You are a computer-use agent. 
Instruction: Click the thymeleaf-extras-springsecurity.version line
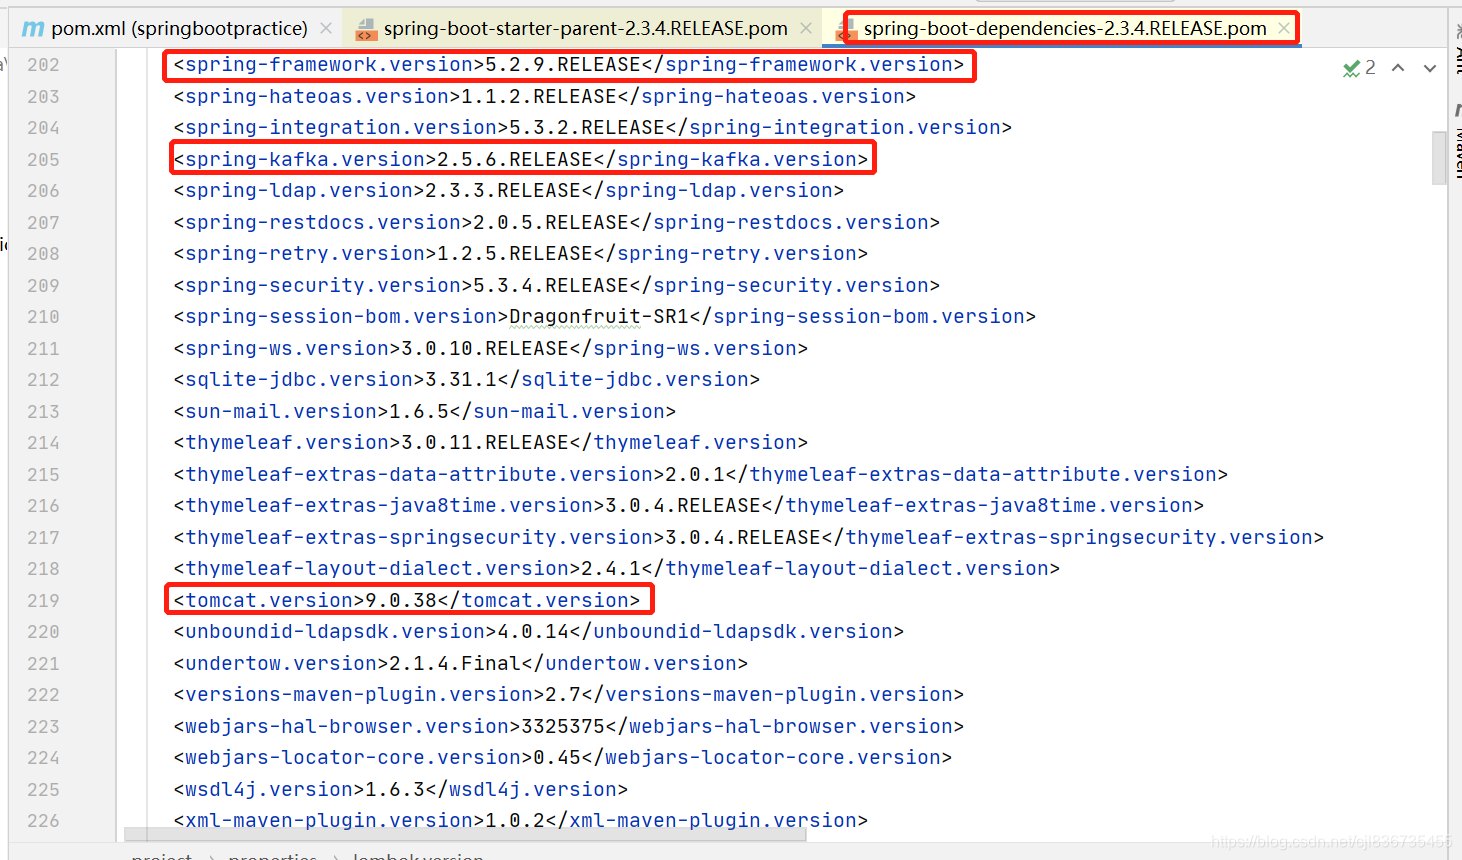749,538
